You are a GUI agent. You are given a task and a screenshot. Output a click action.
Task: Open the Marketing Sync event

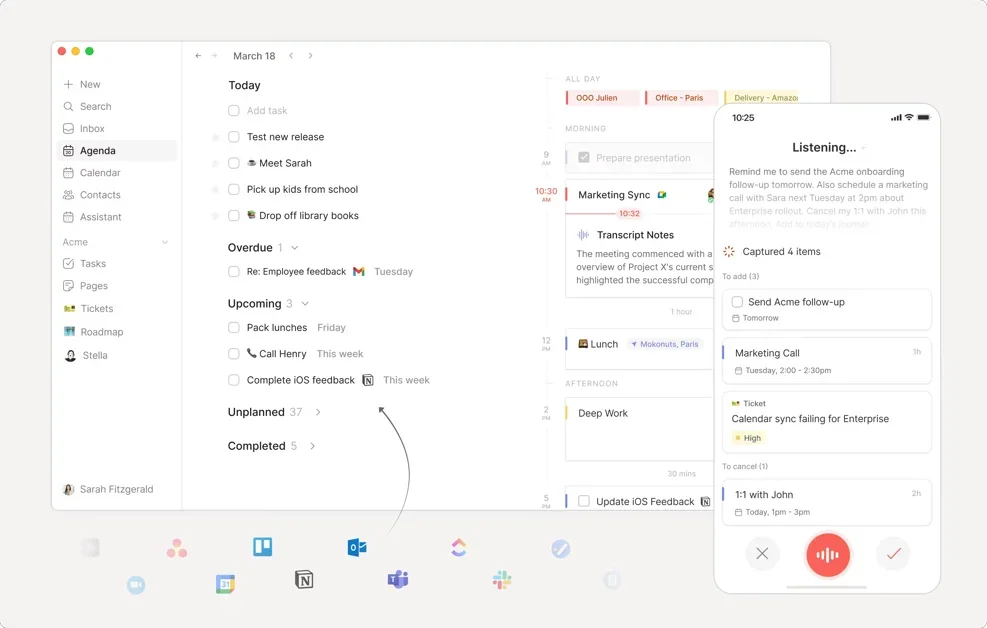(x=614, y=195)
